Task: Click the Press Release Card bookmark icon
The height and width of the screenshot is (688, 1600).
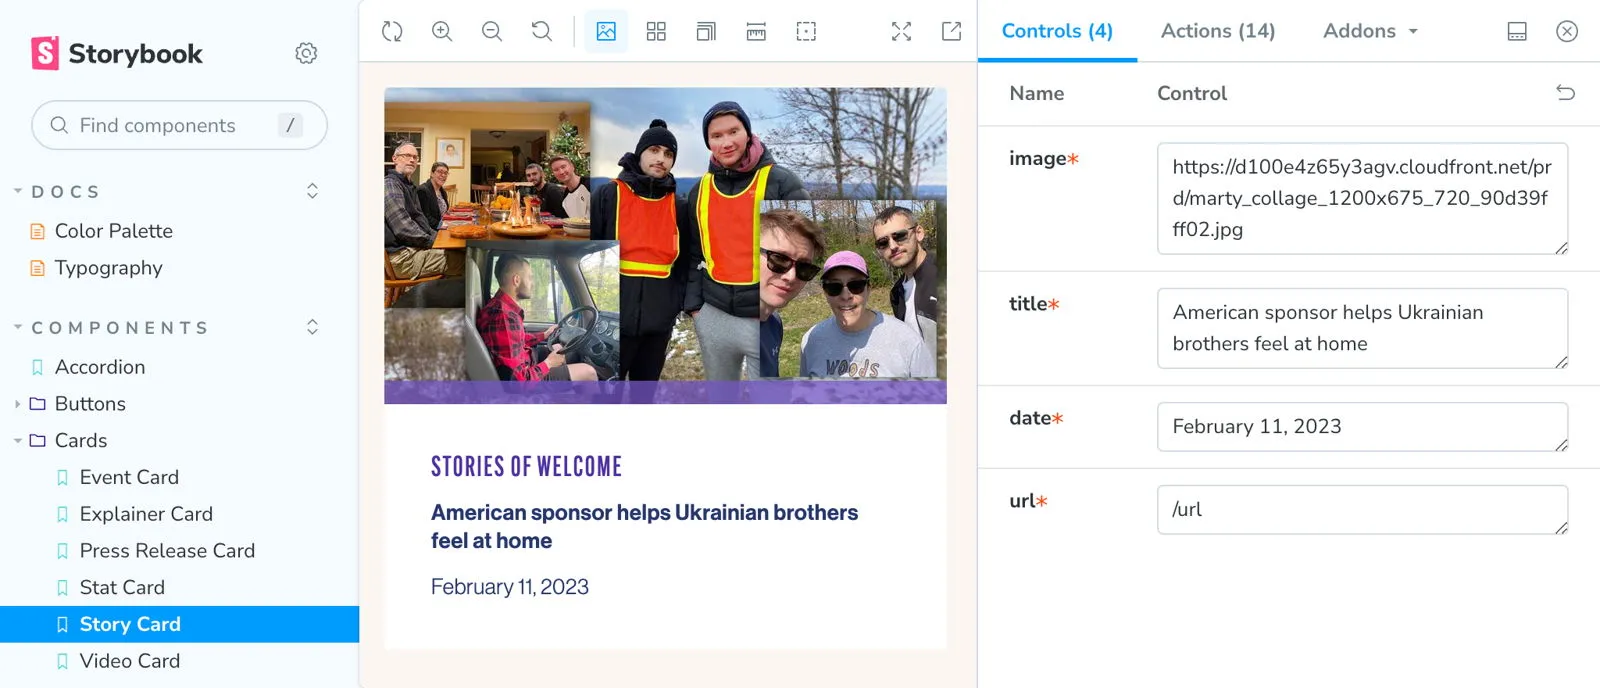Action: (63, 551)
